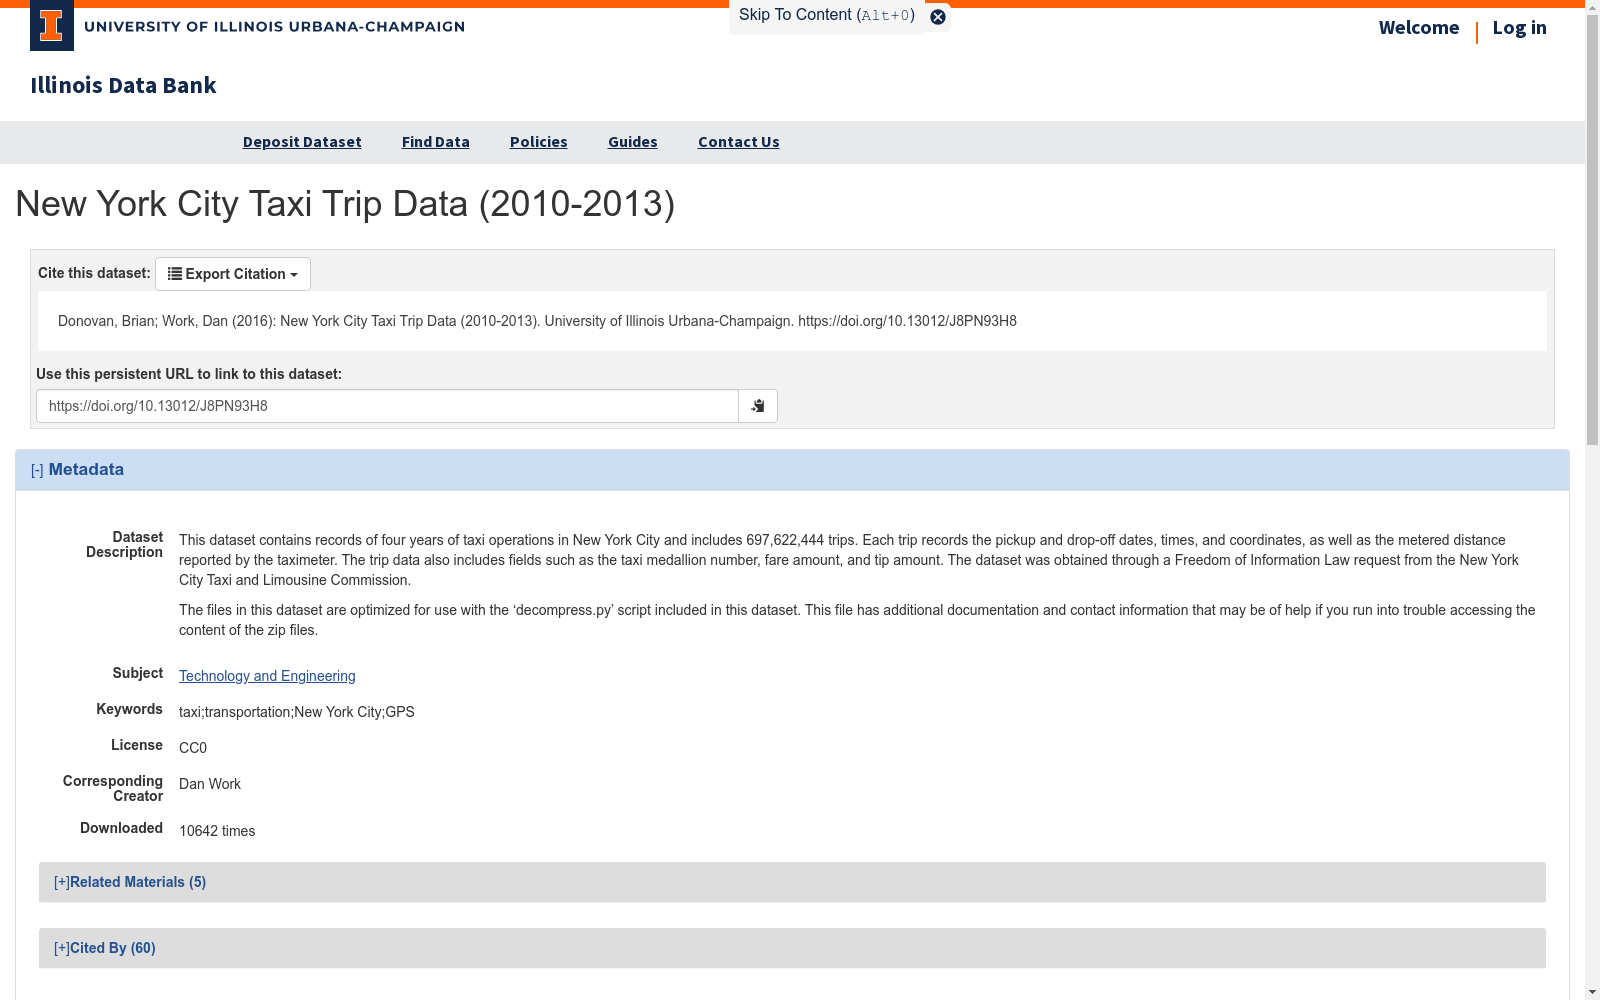Open the Technology and Engineering subject link
The width and height of the screenshot is (1600, 1000).
[267, 676]
